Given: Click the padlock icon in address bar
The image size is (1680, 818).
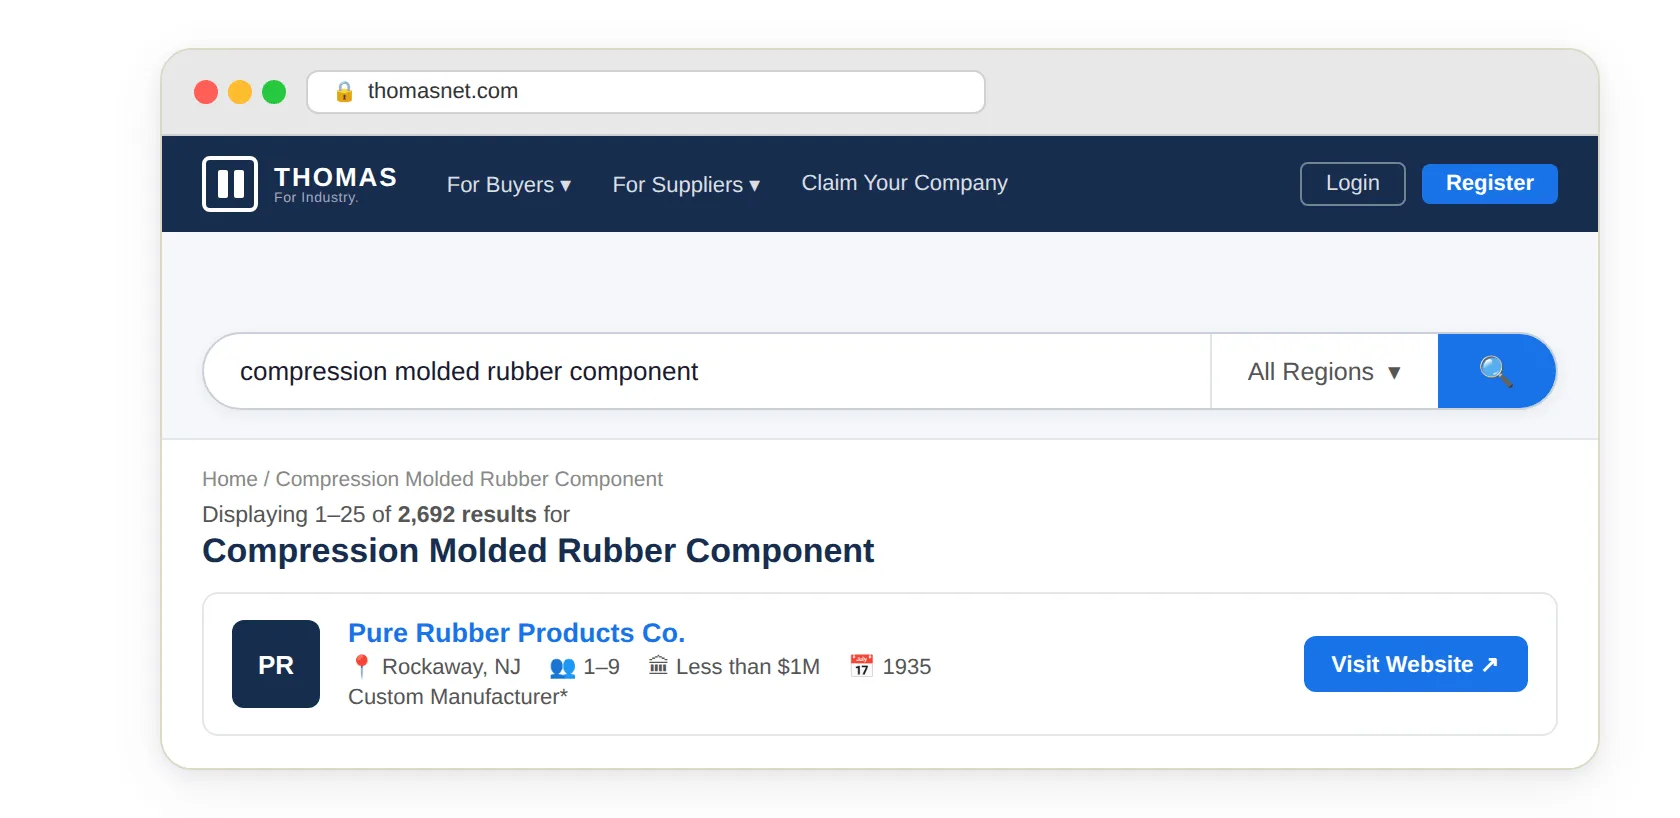Looking at the screenshot, I should click(344, 92).
